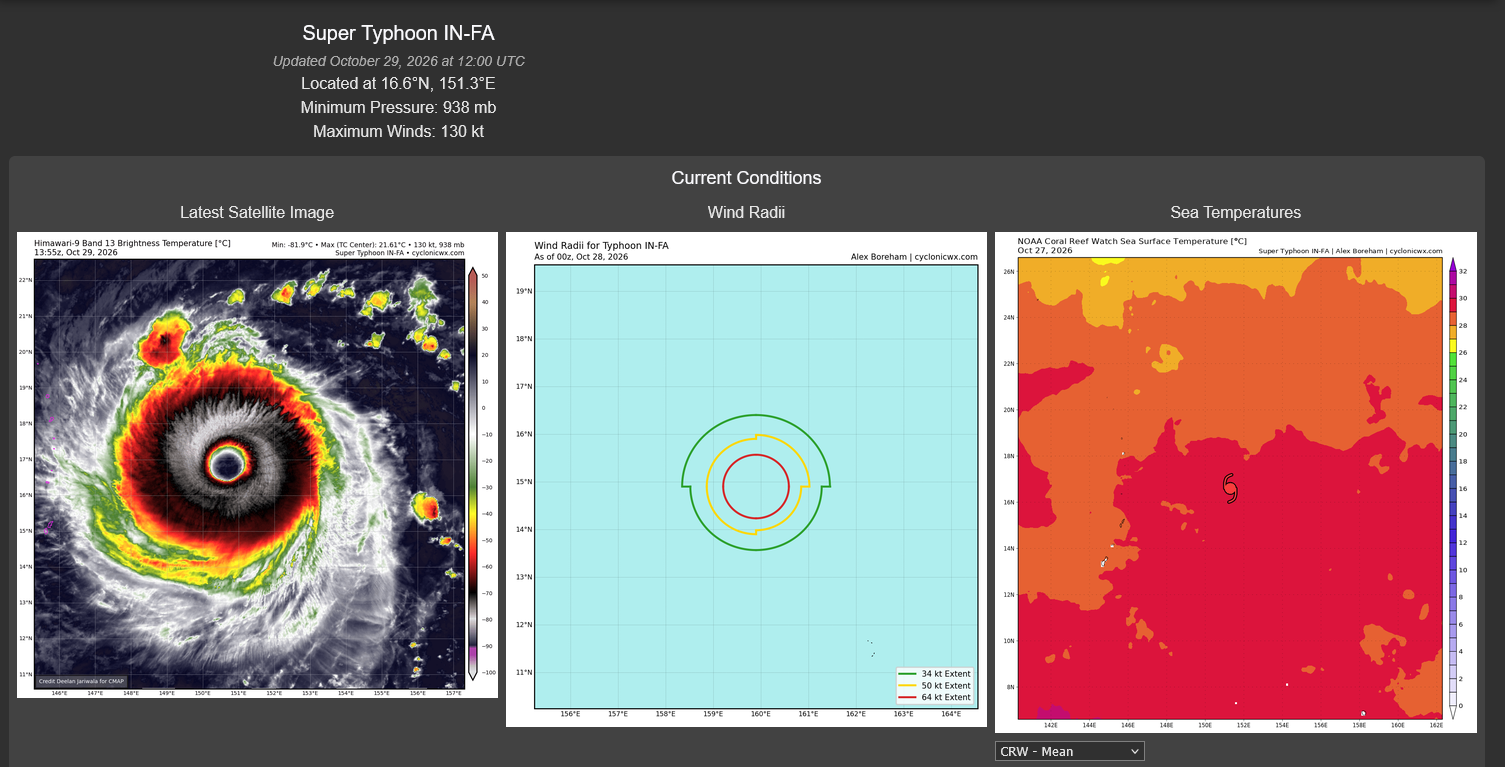Click the Wind Radii section heading
The height and width of the screenshot is (767, 1505).
(746, 213)
